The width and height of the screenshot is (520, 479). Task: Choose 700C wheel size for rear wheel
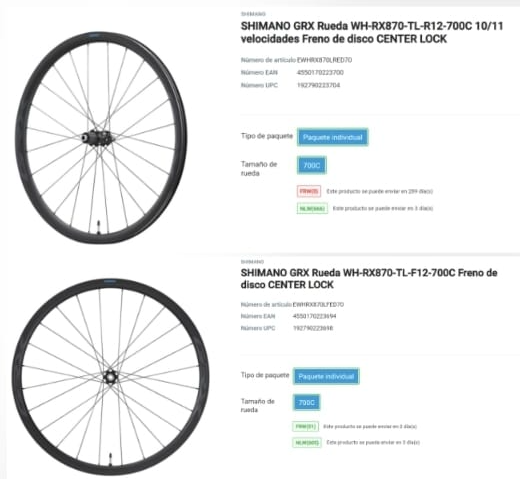(312, 165)
